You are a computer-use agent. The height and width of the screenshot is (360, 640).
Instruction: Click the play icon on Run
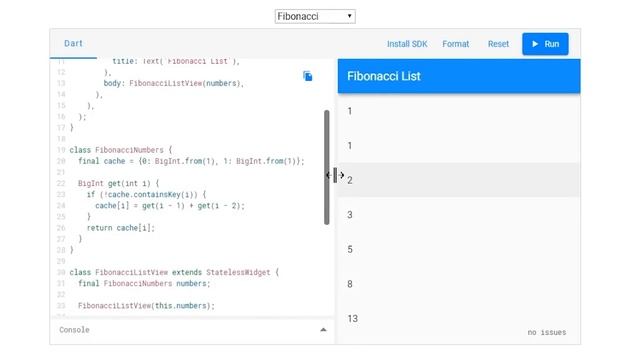pos(535,44)
